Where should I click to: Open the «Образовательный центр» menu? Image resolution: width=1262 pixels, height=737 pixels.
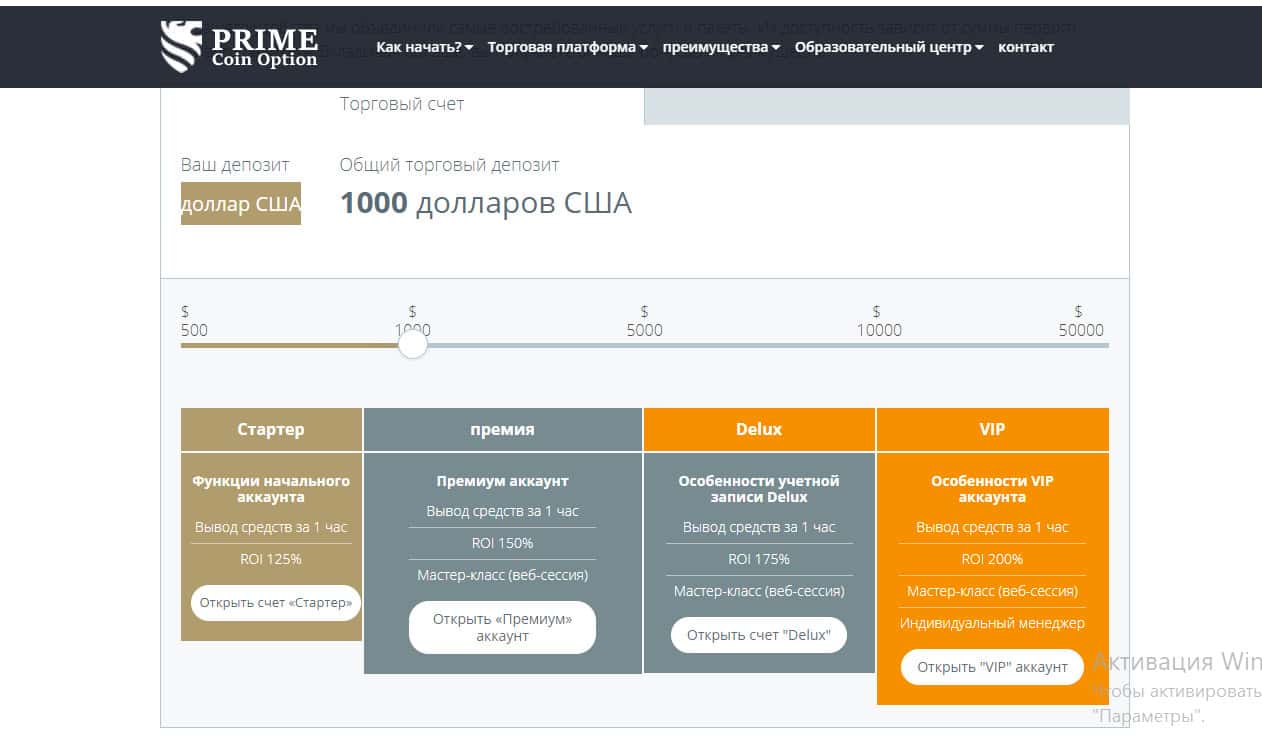pyautogui.click(x=889, y=47)
